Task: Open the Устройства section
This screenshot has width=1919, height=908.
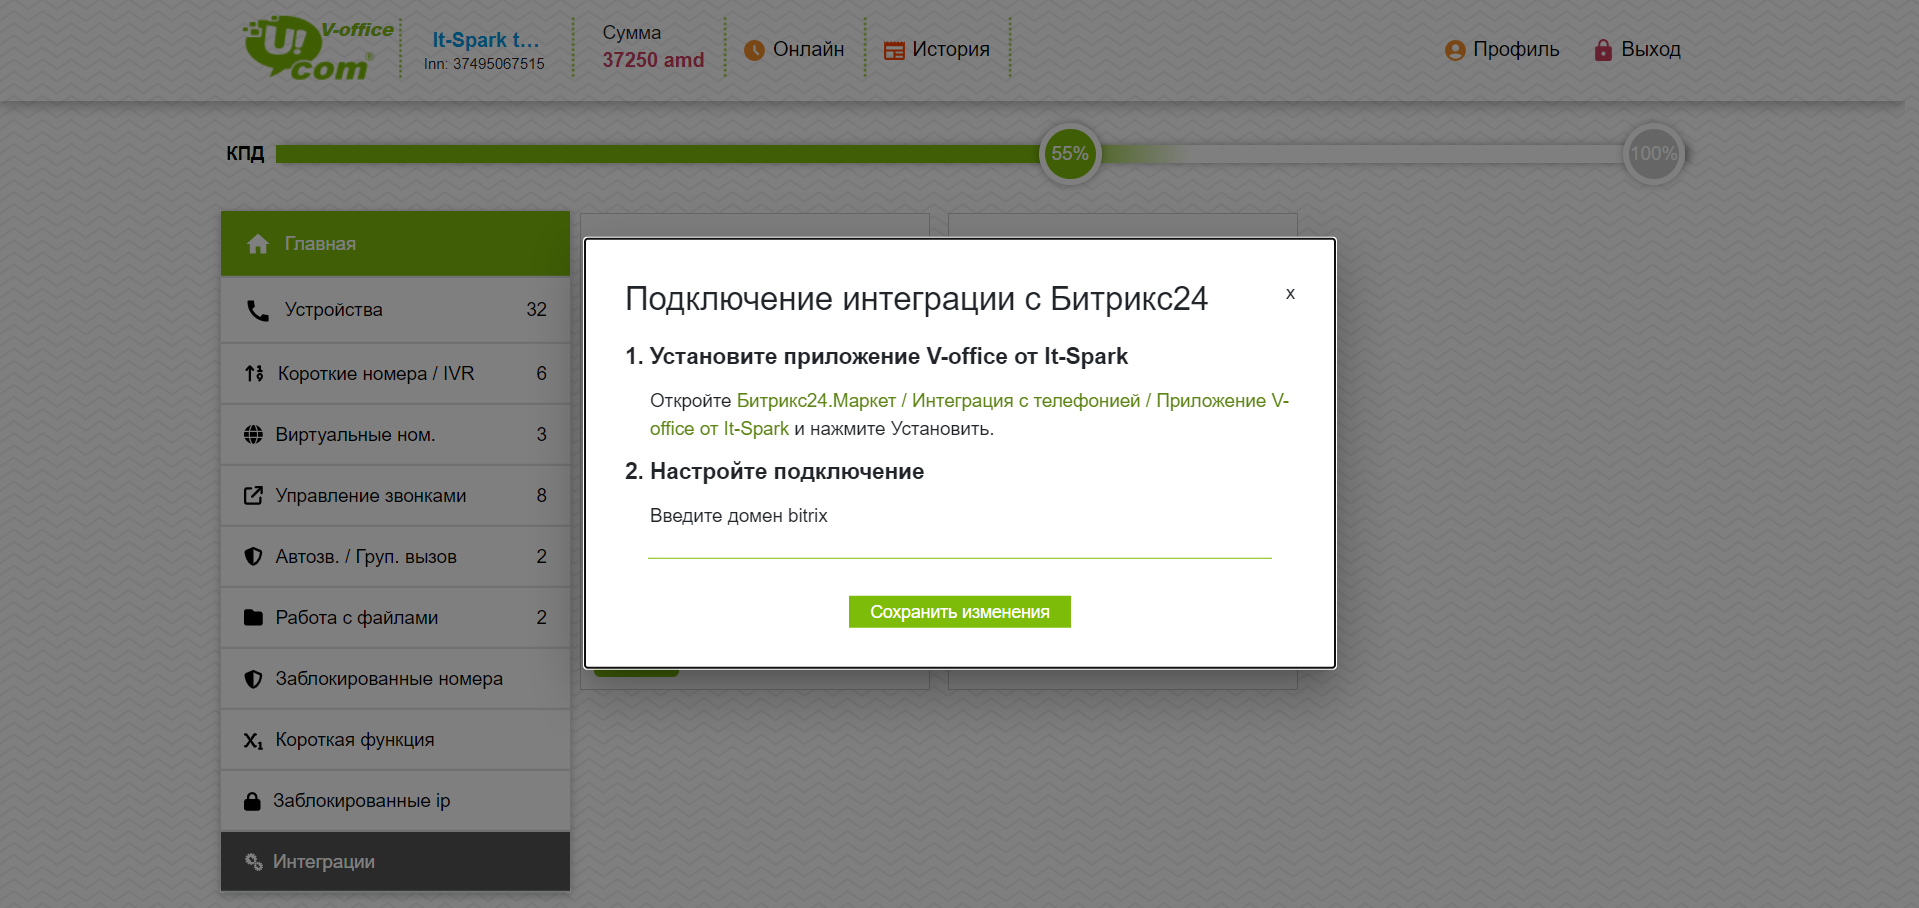Action: (395, 310)
